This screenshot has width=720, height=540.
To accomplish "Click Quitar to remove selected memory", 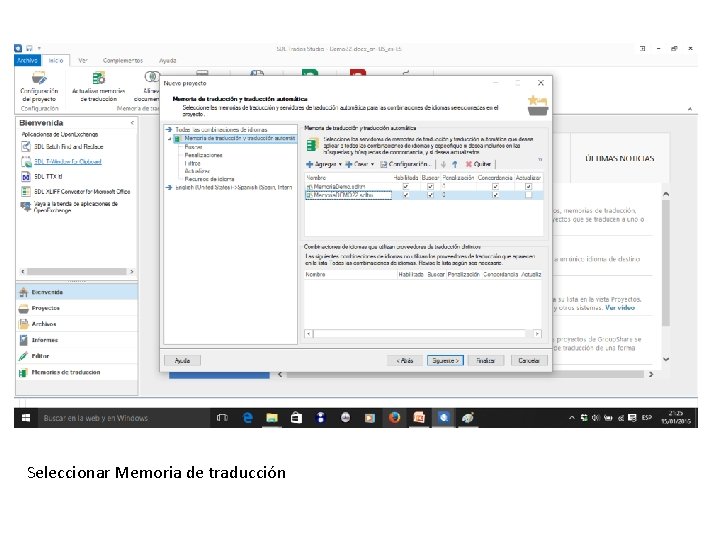I will tap(478, 164).
